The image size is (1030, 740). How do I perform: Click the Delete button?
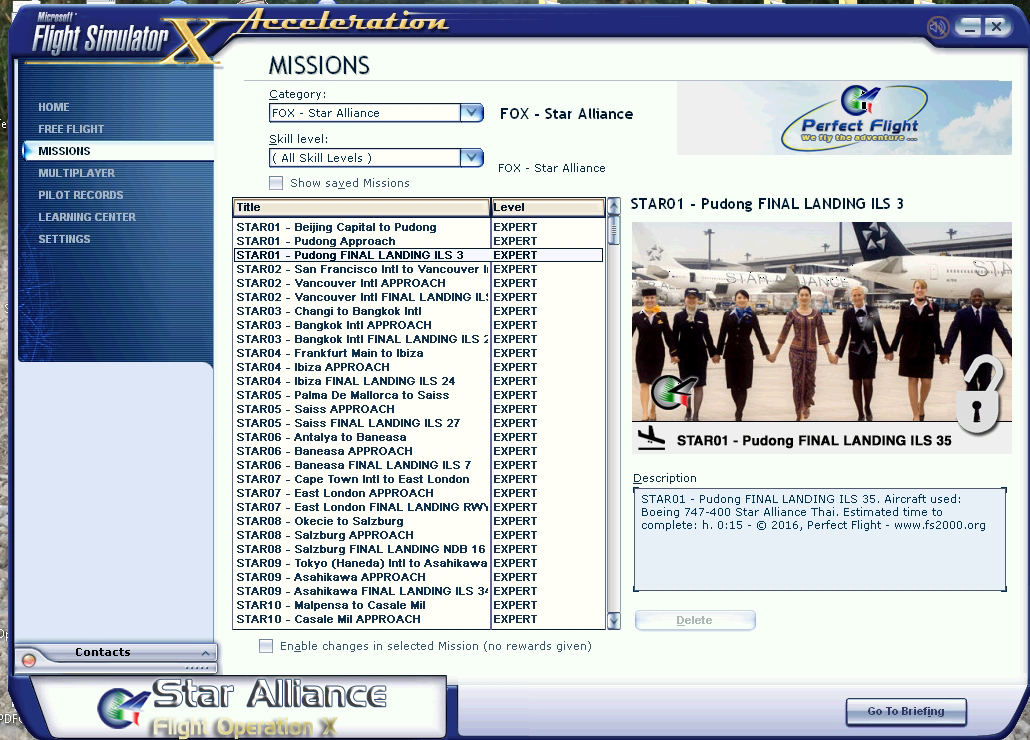coord(695,620)
